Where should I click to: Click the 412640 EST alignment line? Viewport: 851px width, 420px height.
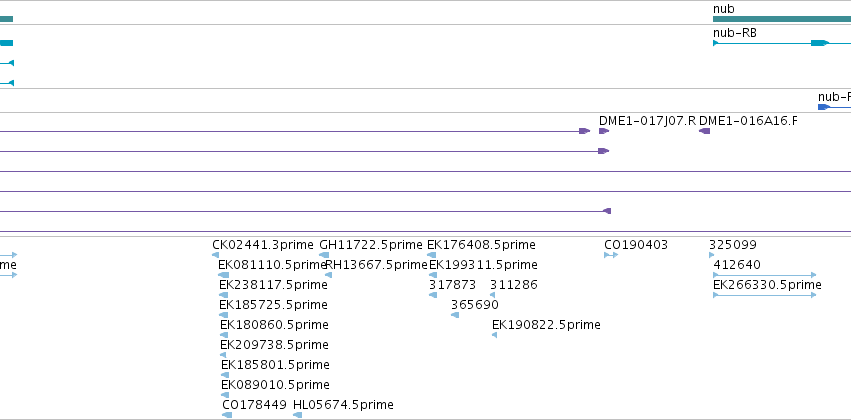(x=764, y=275)
